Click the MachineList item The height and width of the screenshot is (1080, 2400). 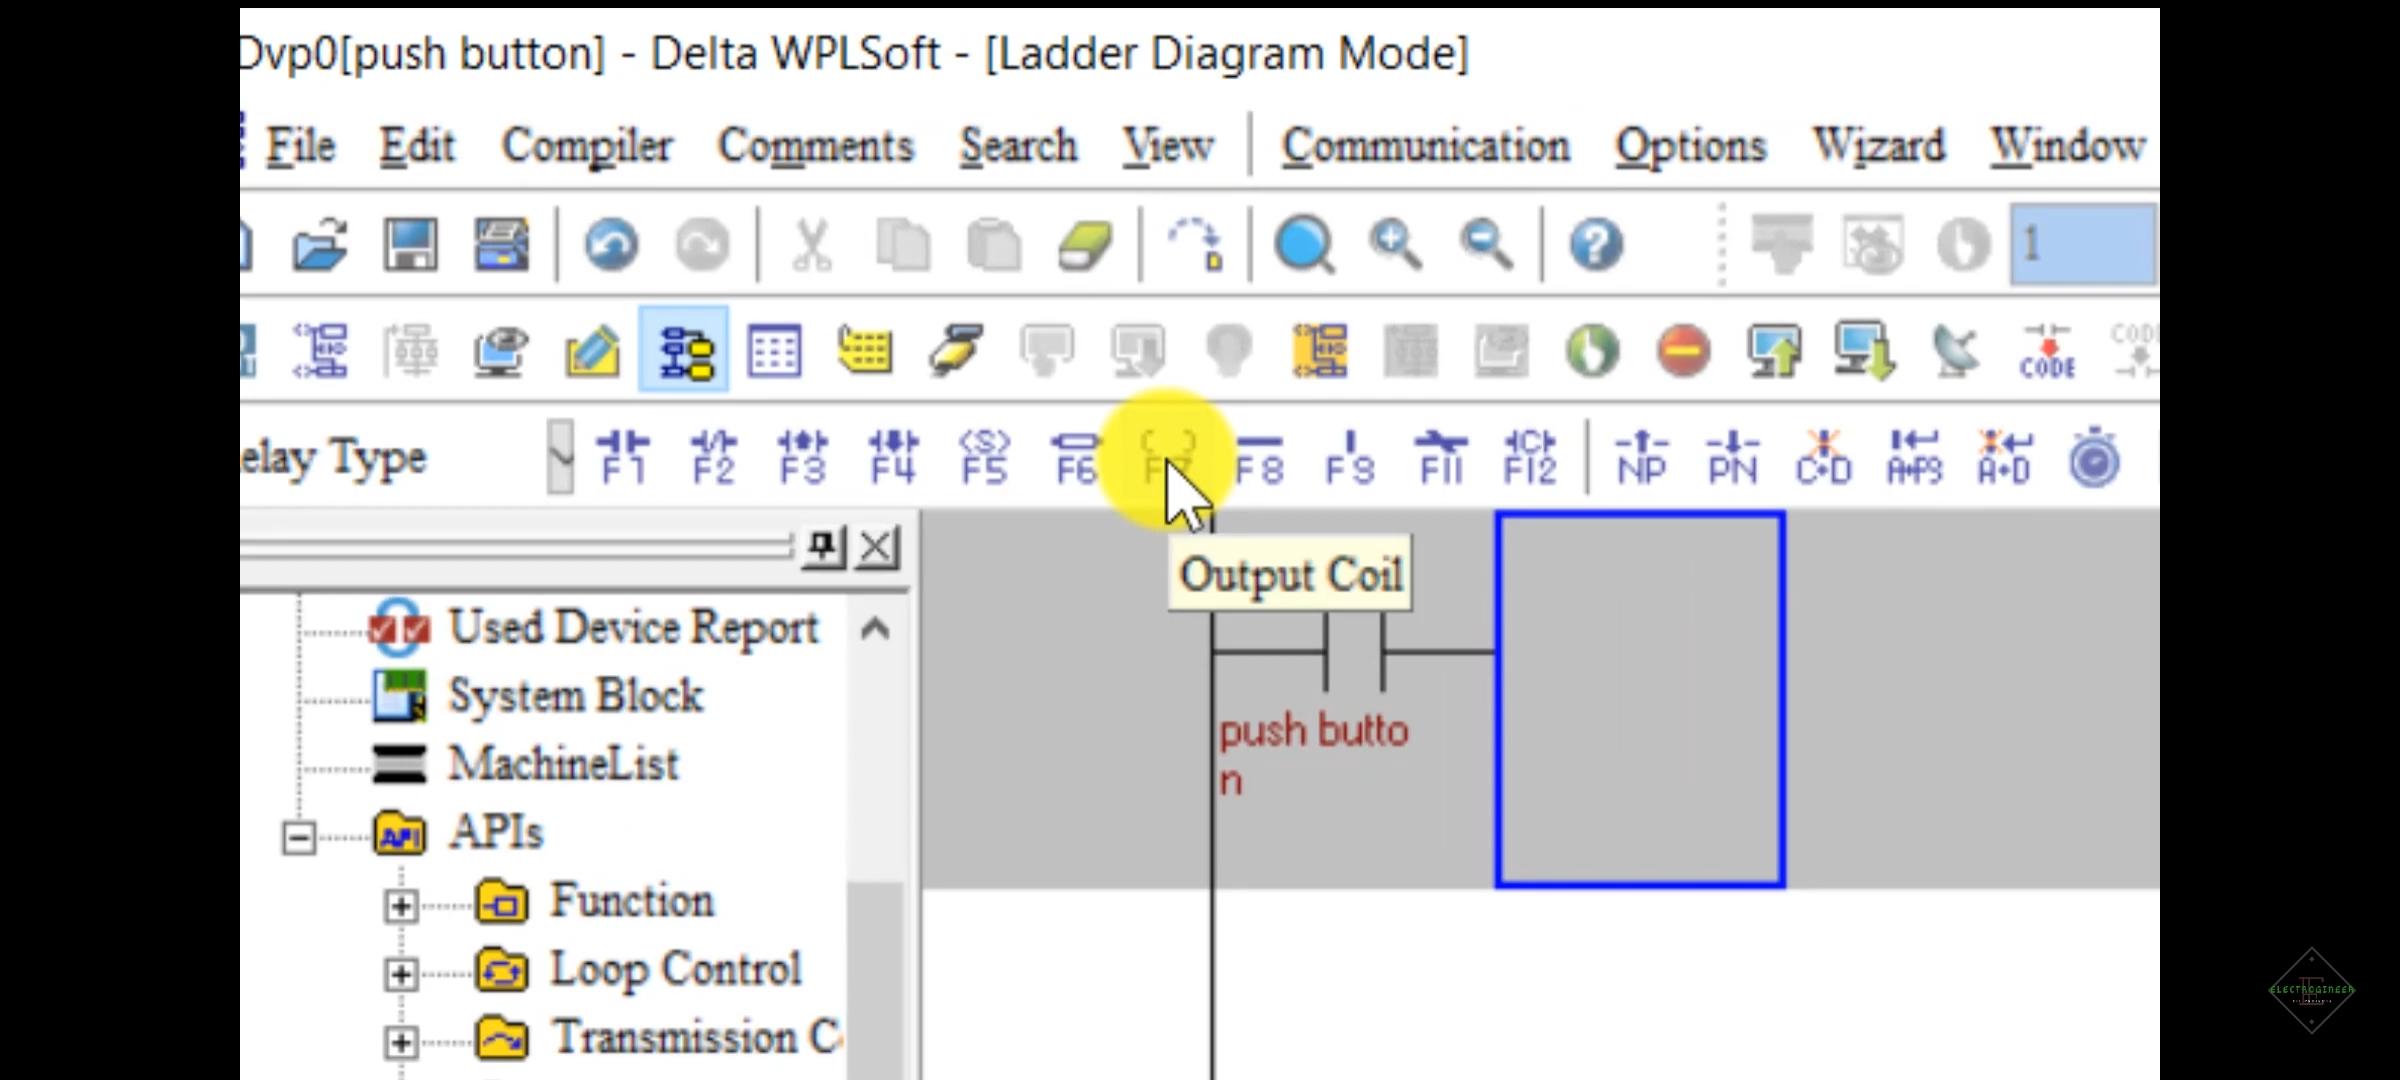tap(563, 763)
